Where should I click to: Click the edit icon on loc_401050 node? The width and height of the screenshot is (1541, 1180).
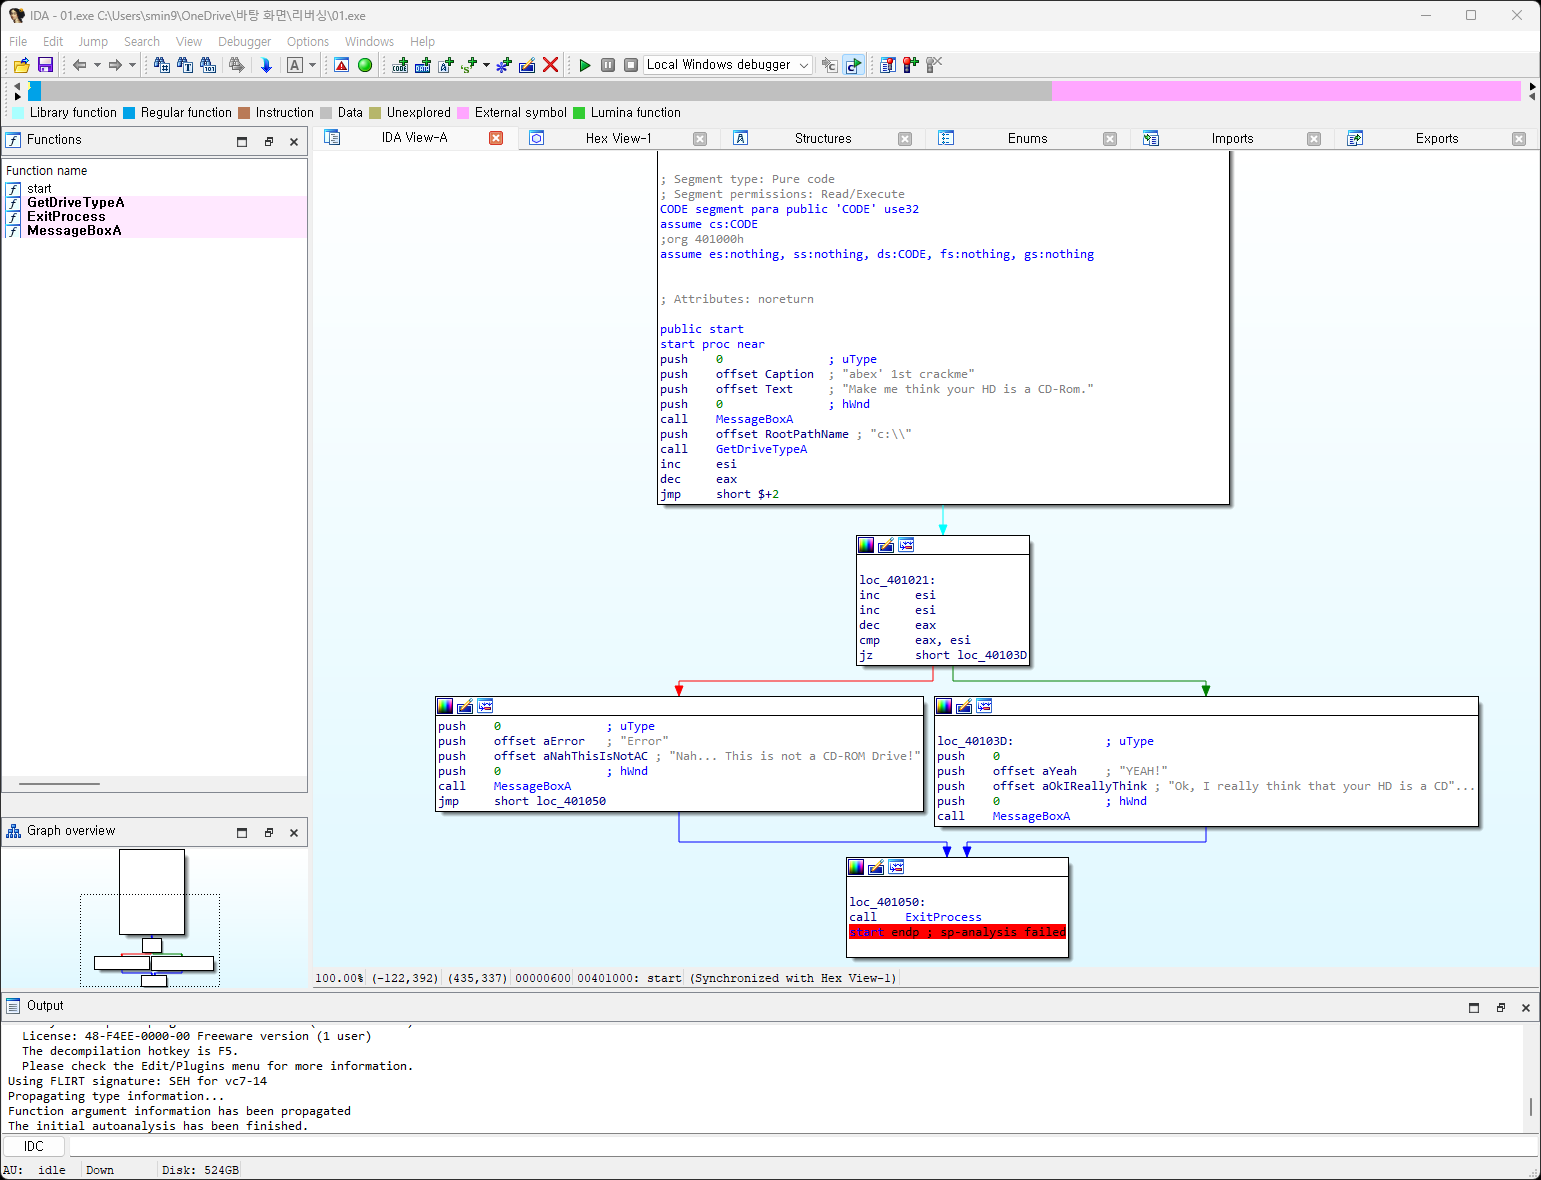876,867
